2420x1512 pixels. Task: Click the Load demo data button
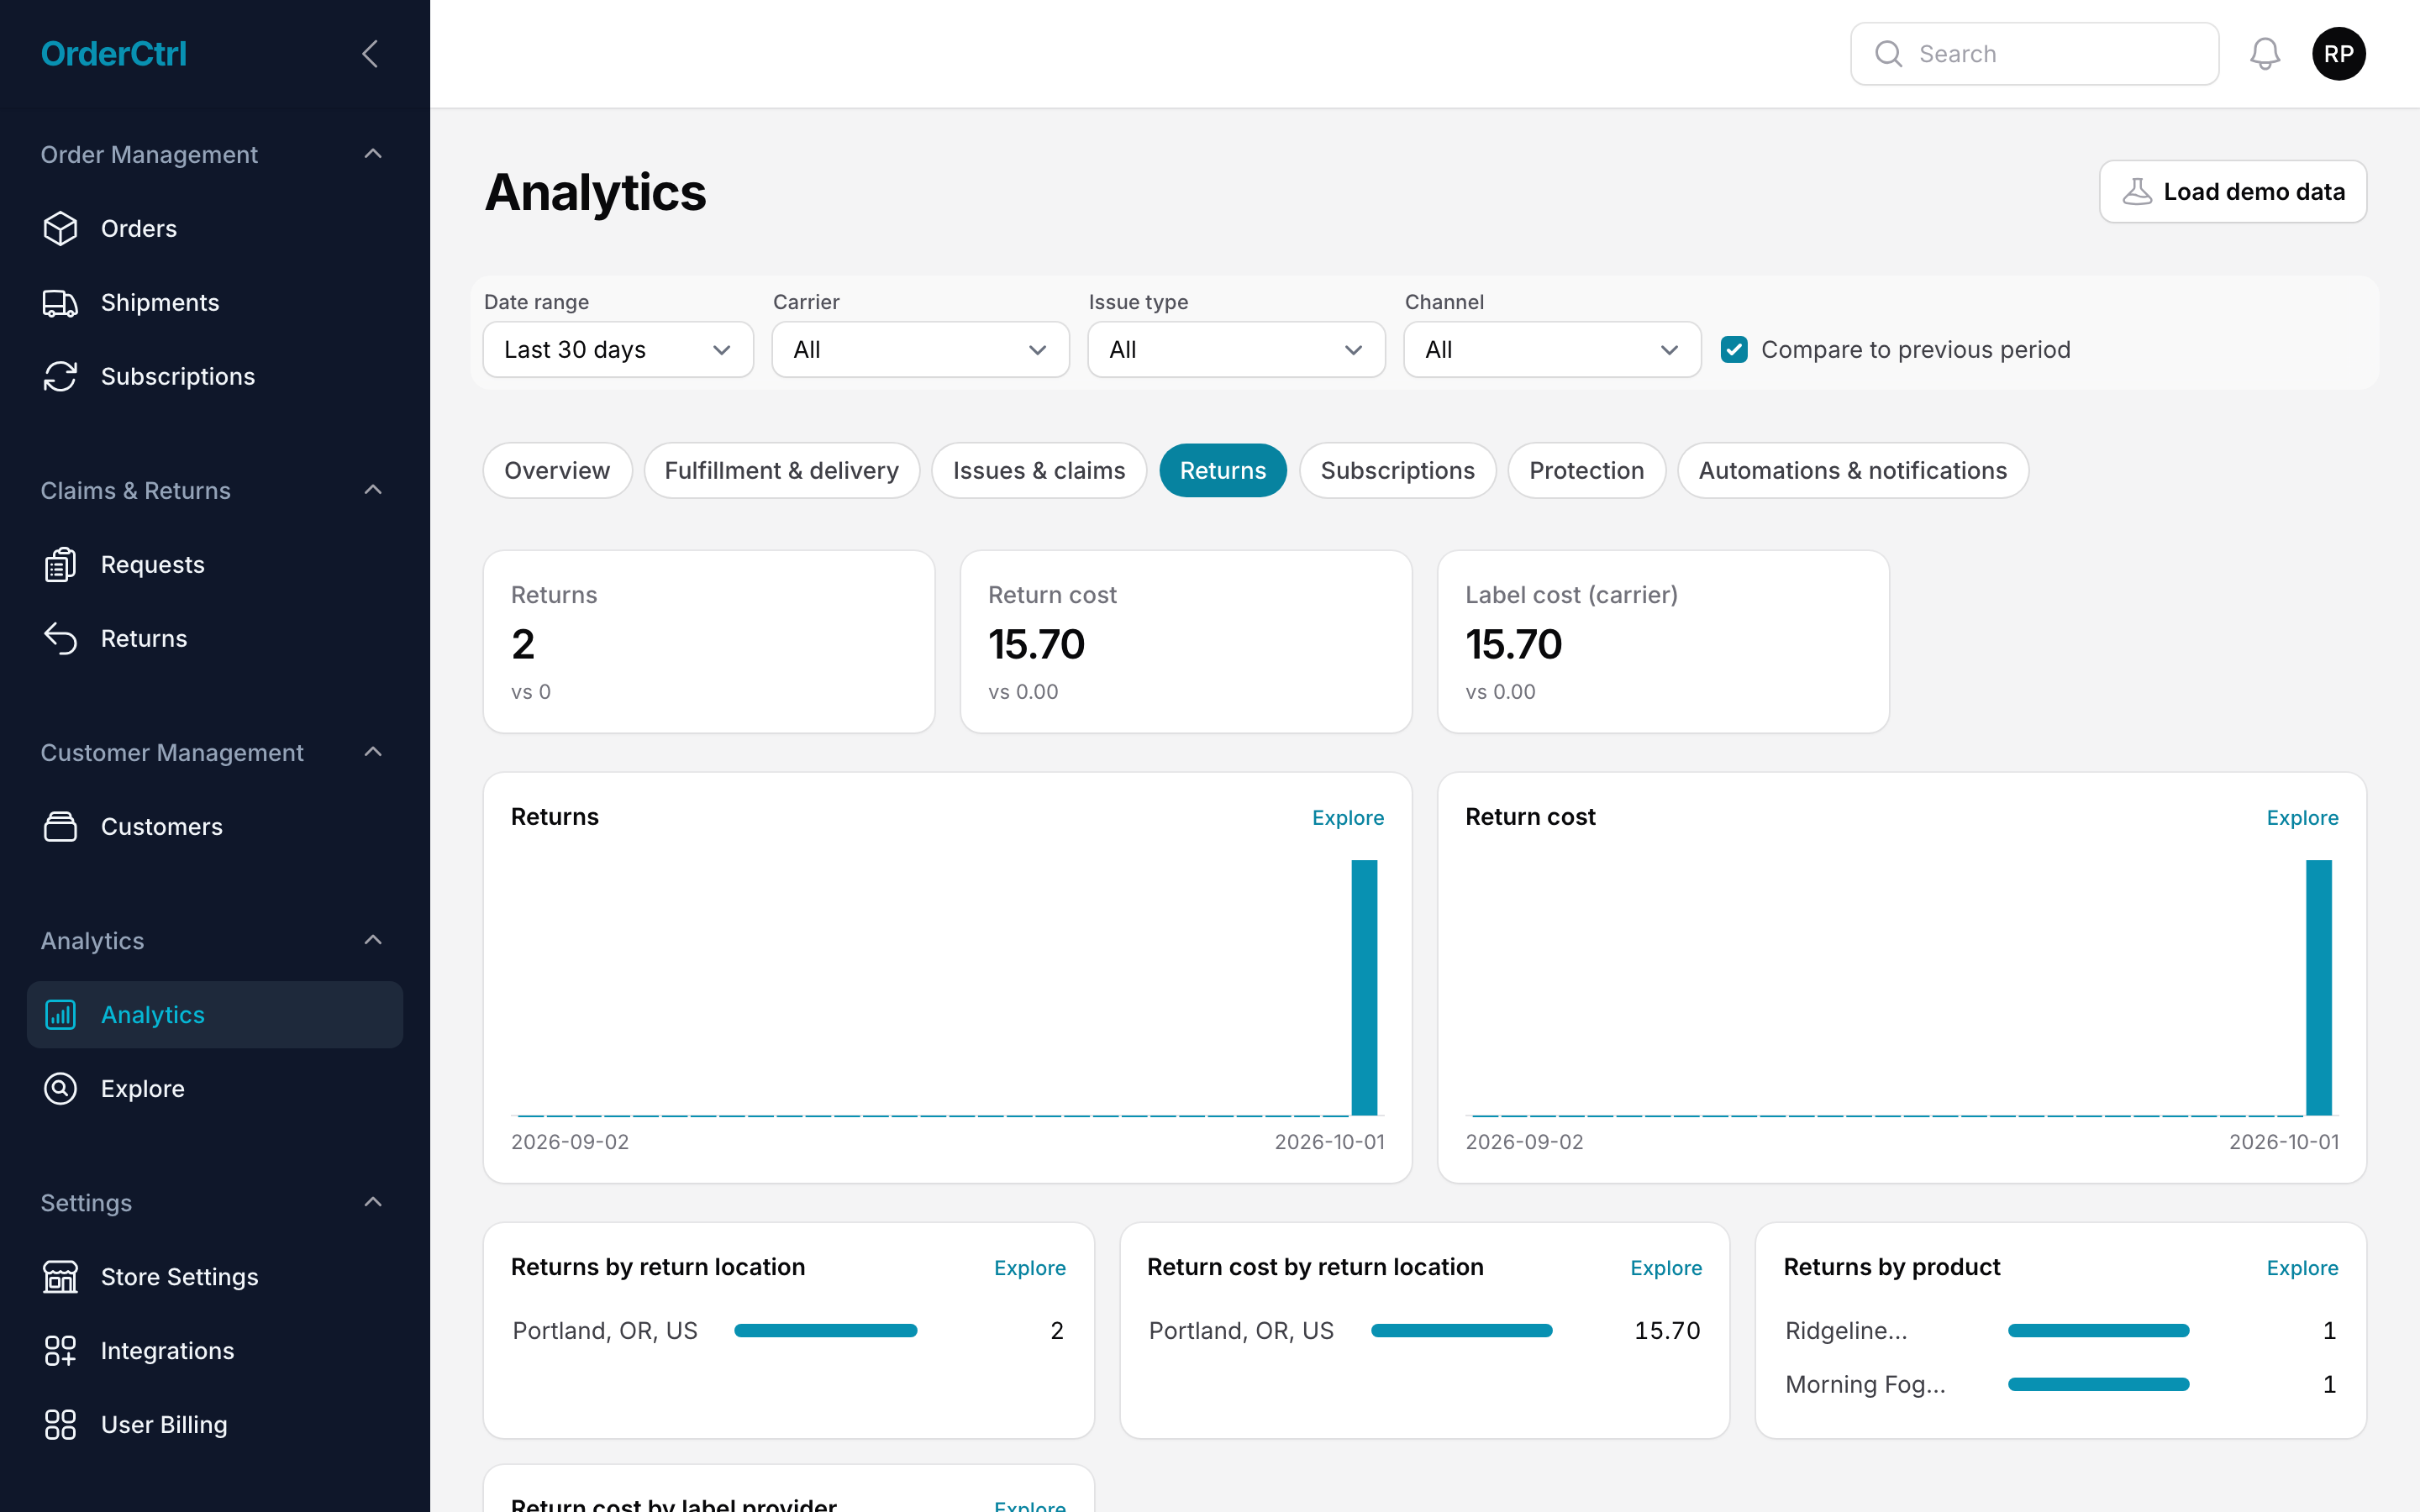[2232, 192]
